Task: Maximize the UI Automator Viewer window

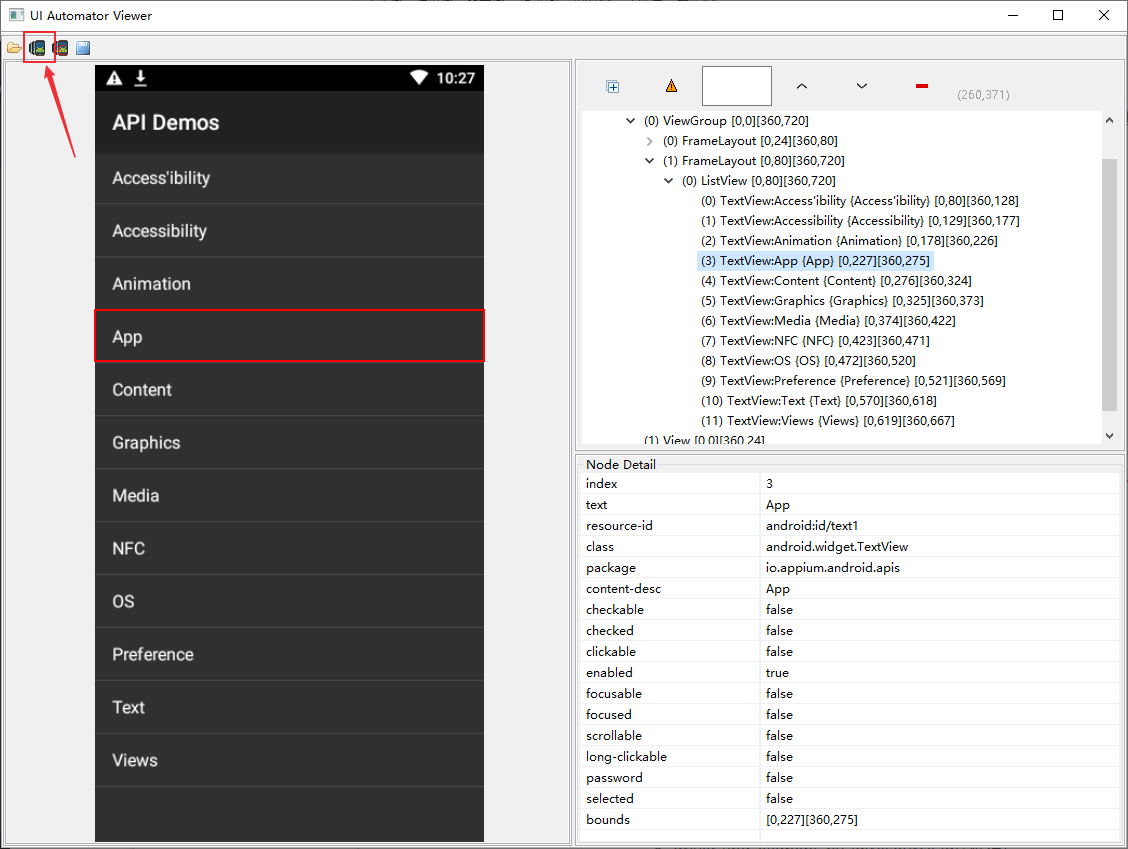Action: 1058,15
